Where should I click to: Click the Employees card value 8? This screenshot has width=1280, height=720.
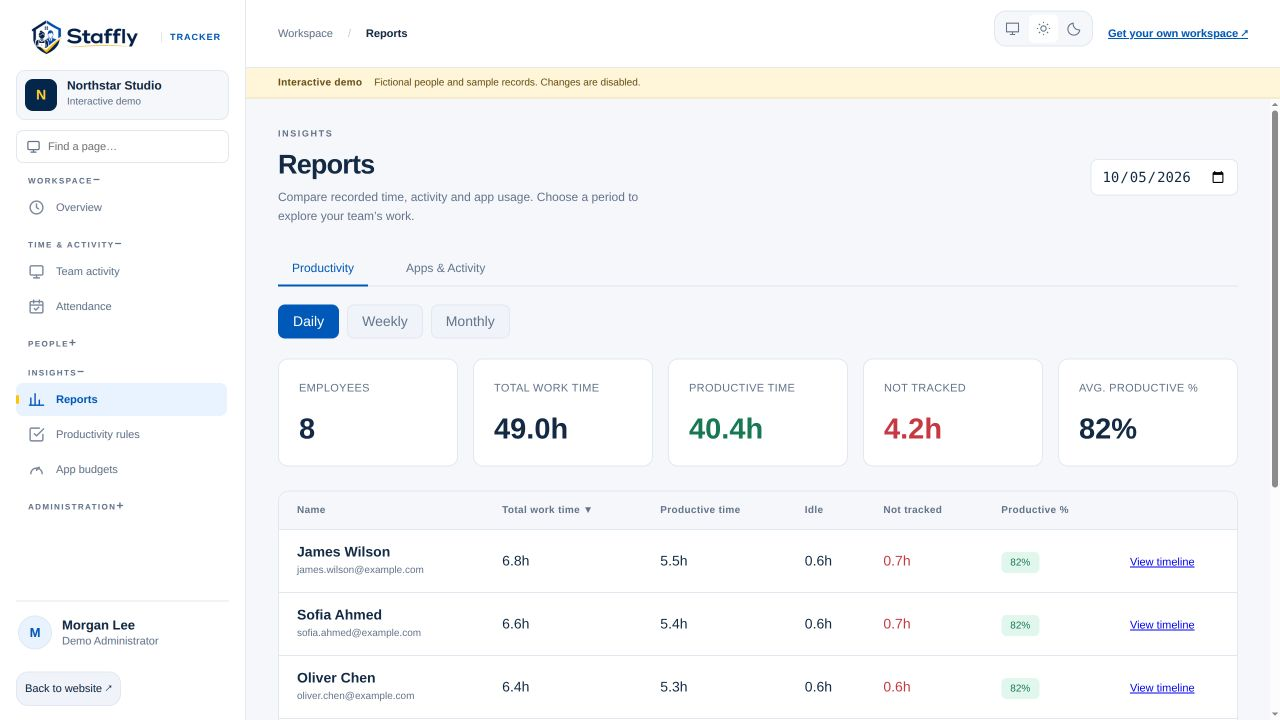307,429
